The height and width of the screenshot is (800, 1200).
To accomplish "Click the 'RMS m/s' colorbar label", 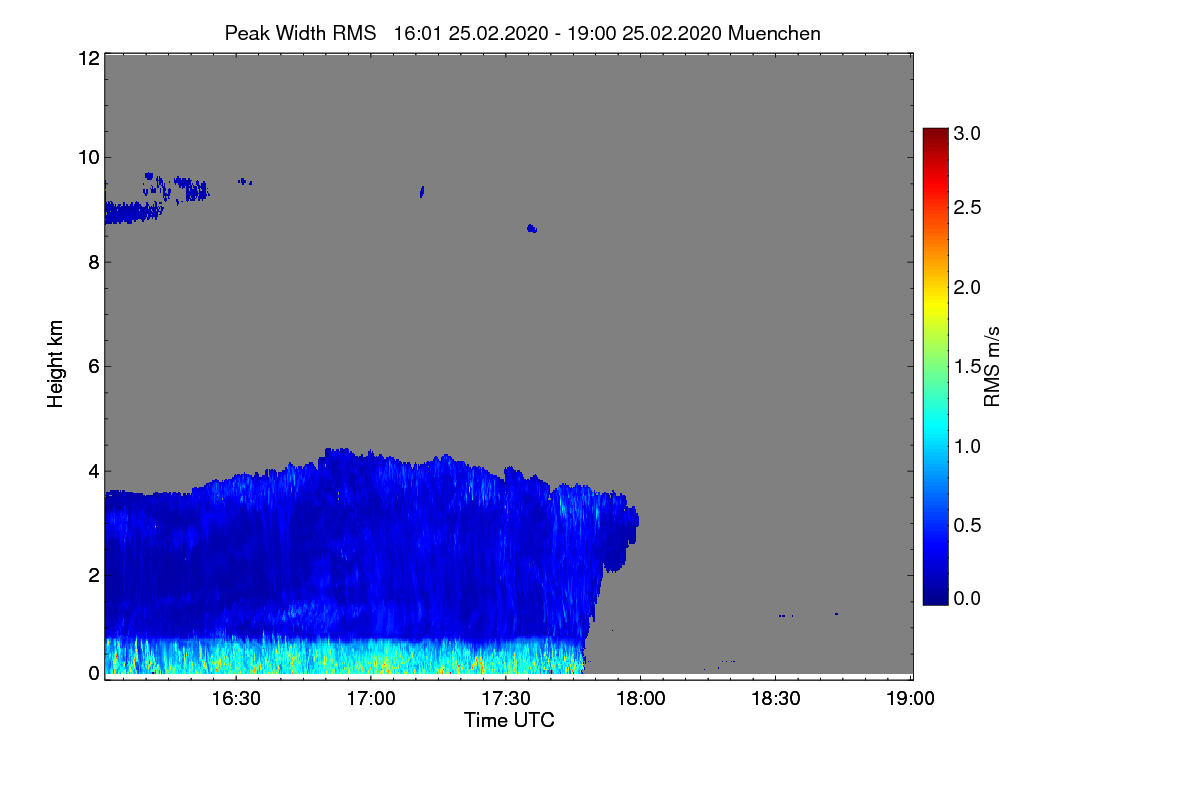I will pyautogui.click(x=992, y=365).
